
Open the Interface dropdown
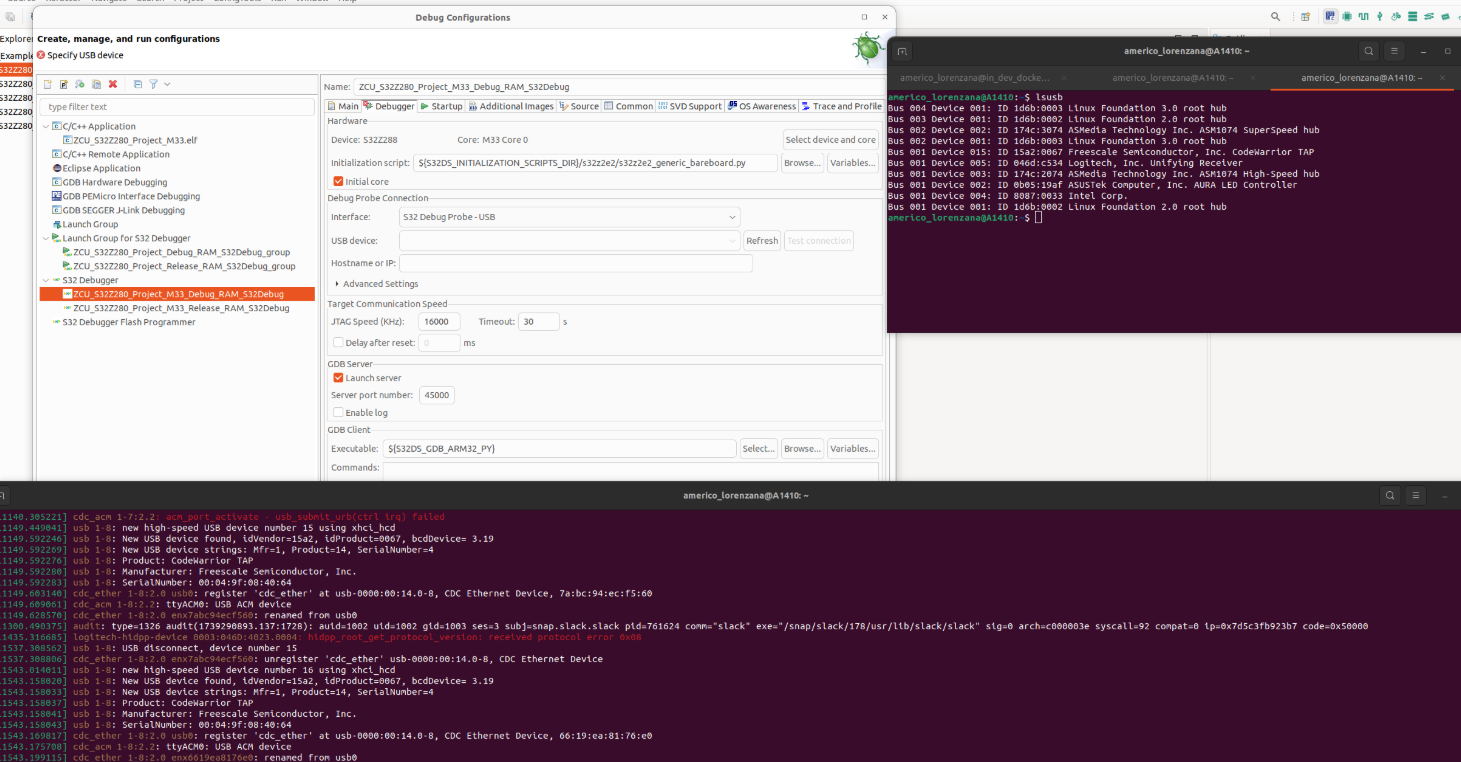732,216
